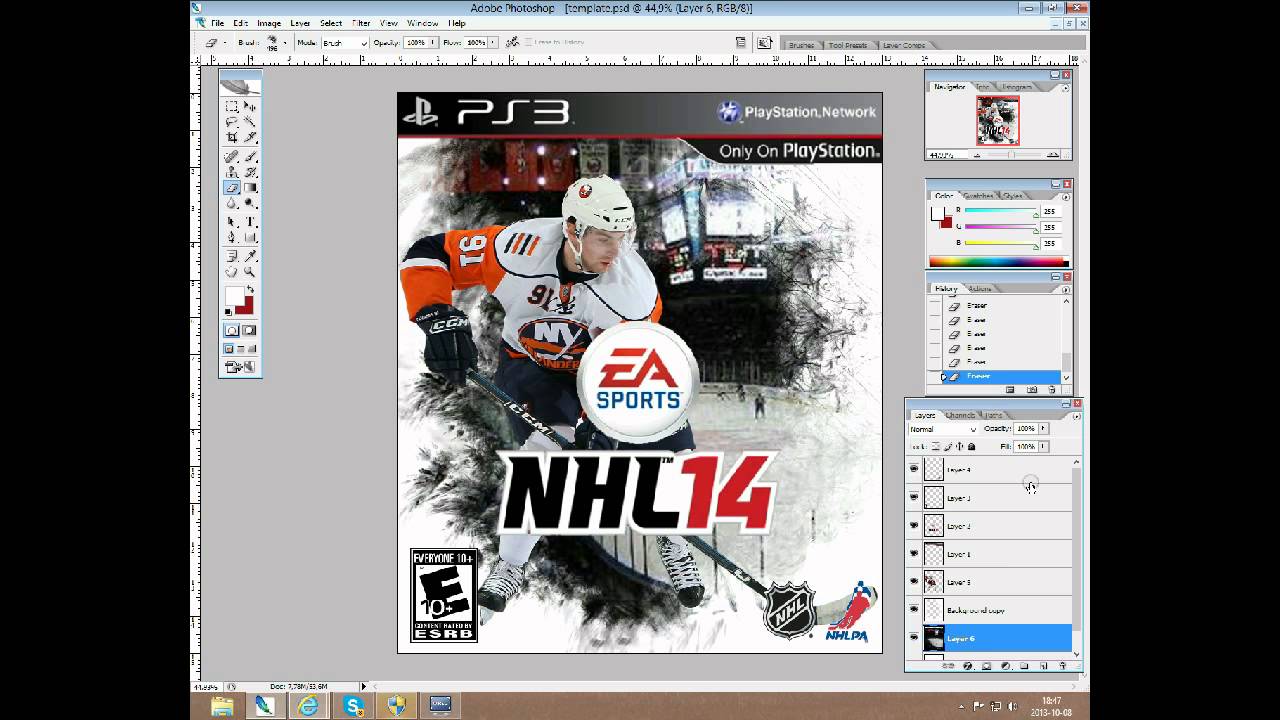Open Flow slider arrow in options bar
The width and height of the screenshot is (1280, 720).
[x=493, y=43]
